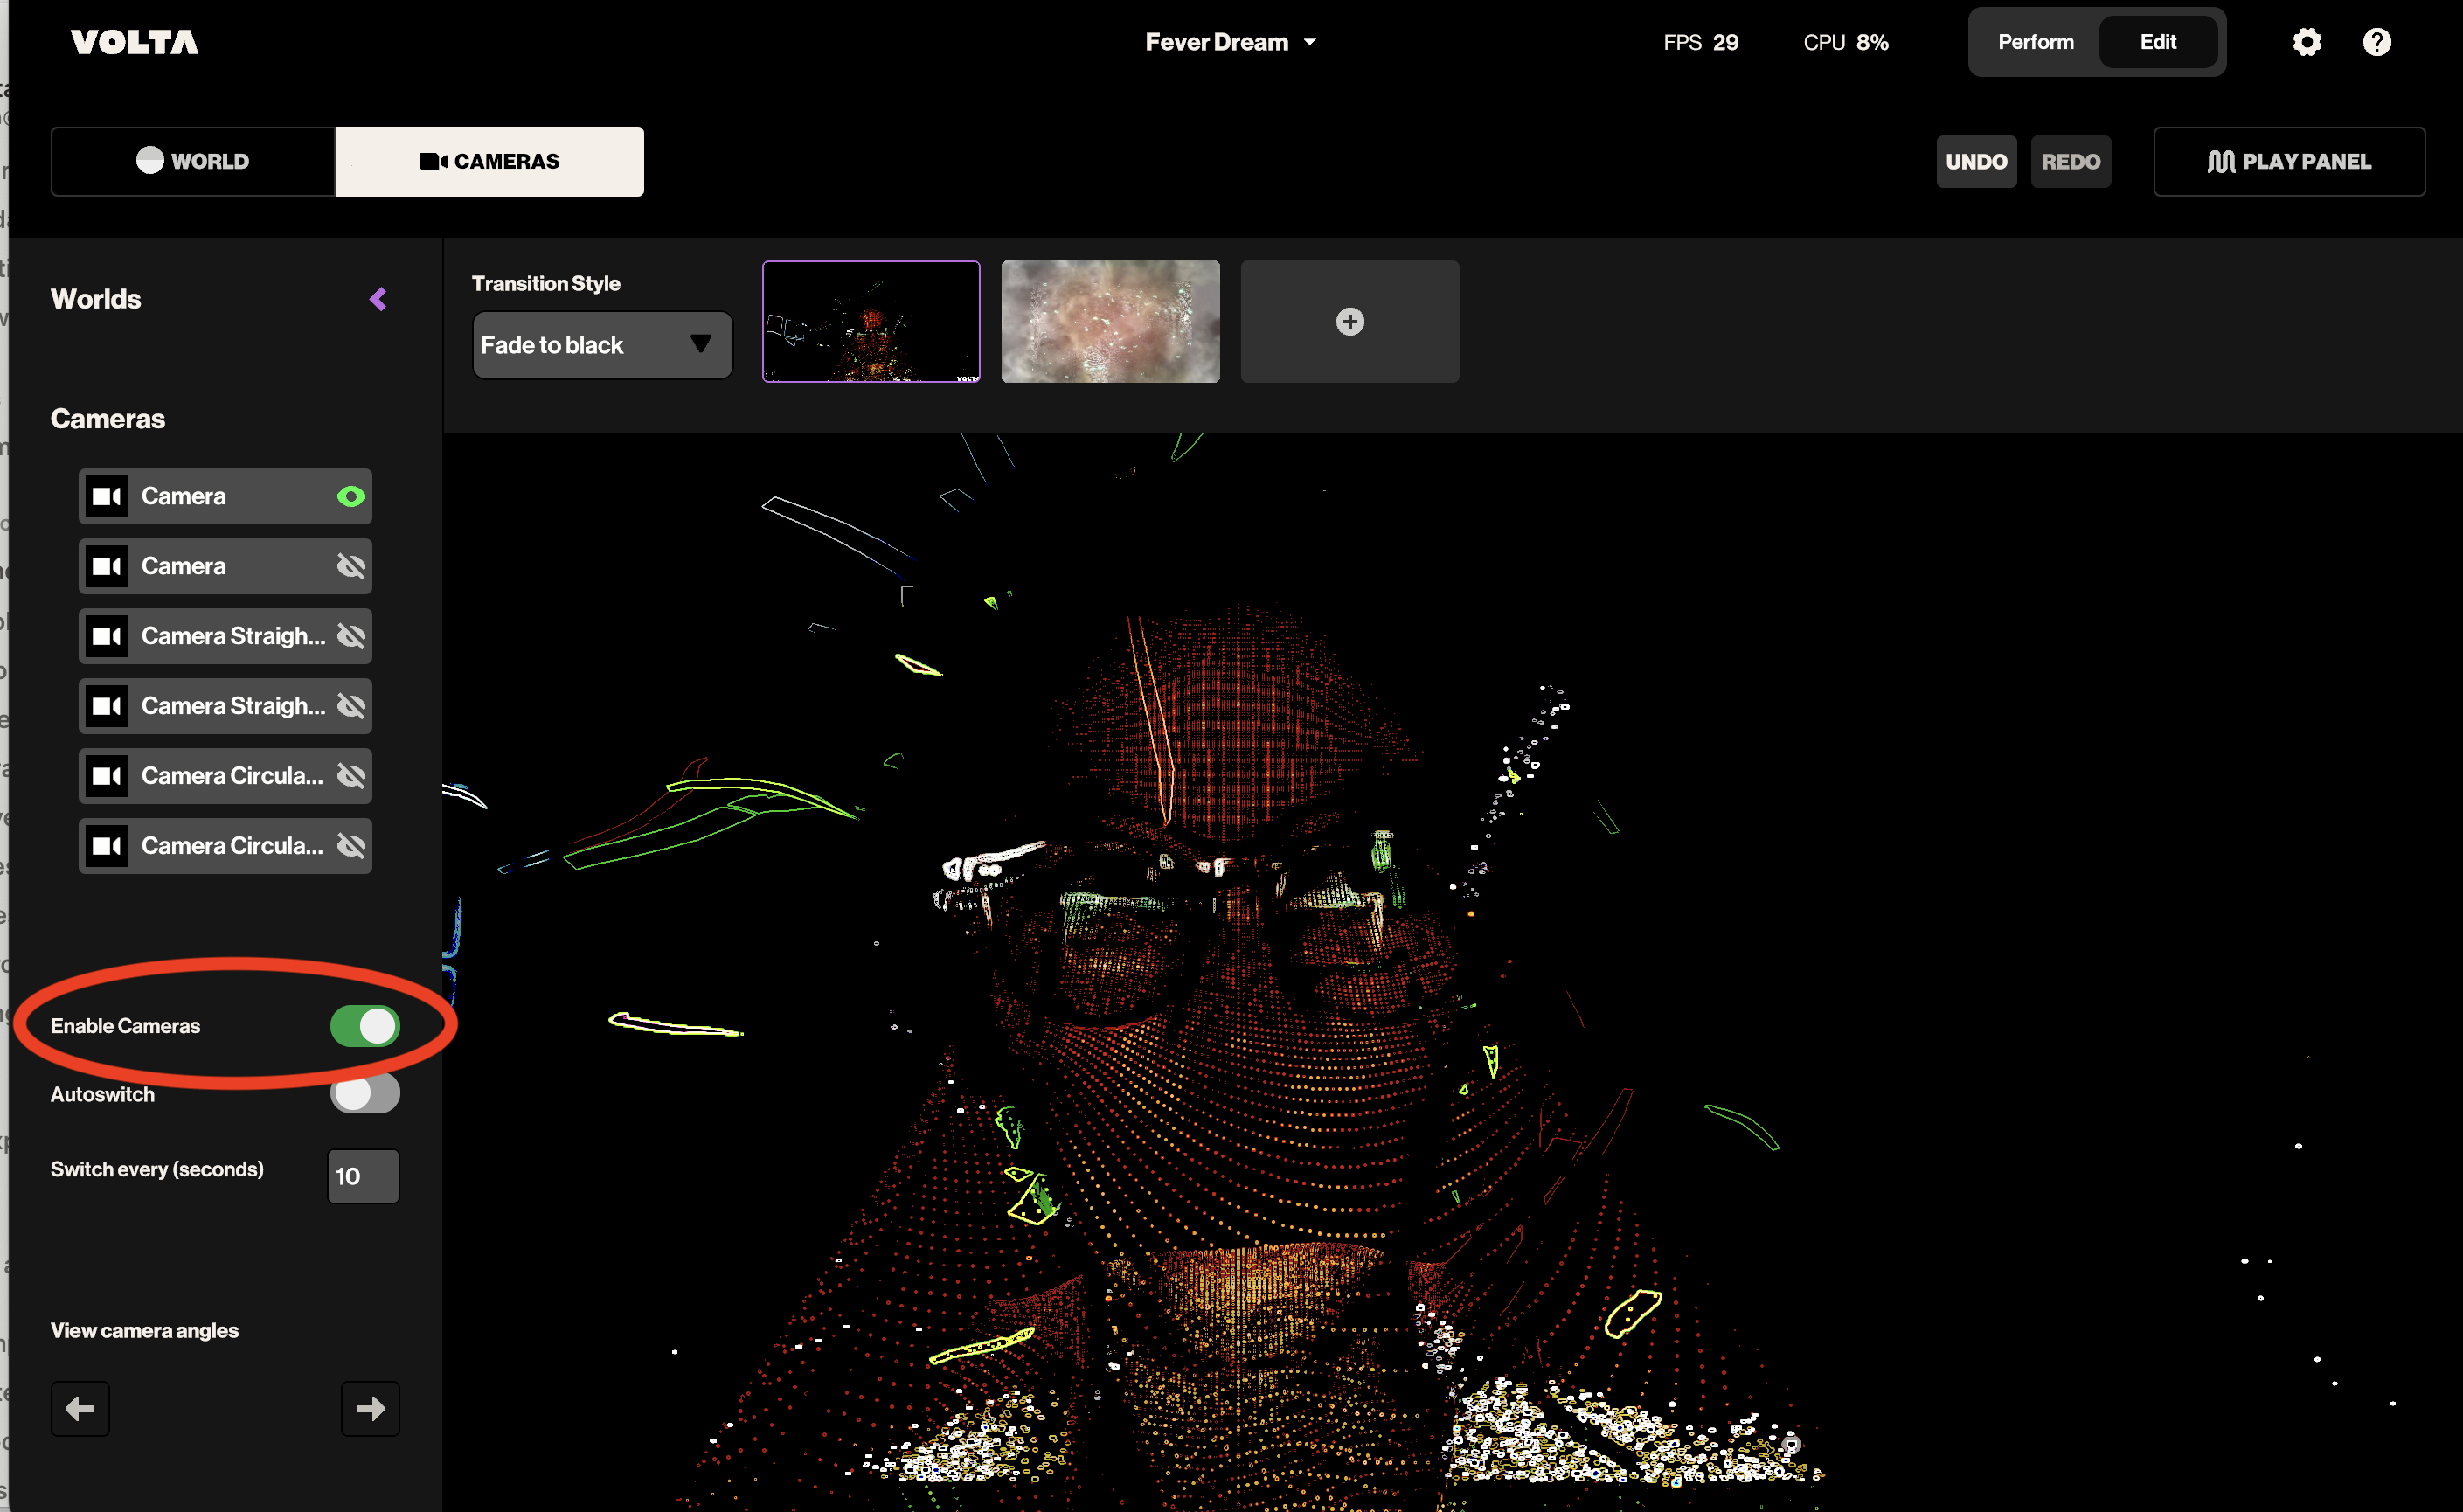Collapse the sidebar with purple chevron

pyautogui.click(x=378, y=299)
